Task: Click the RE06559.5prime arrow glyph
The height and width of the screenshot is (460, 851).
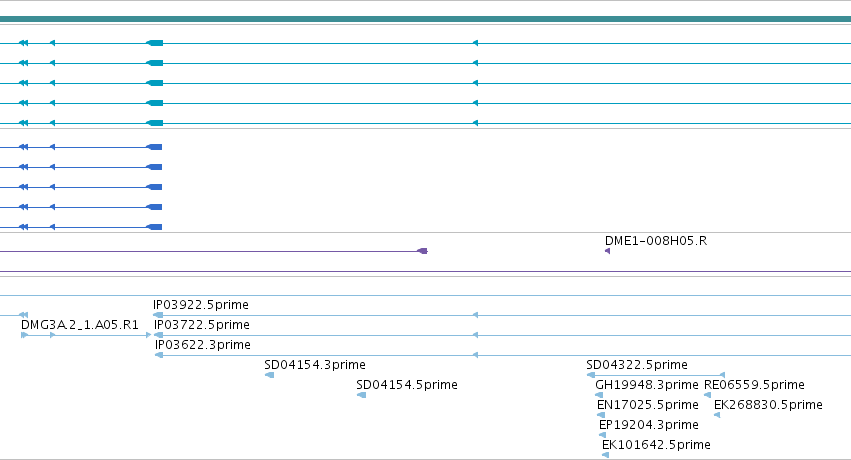Action: pos(707,395)
